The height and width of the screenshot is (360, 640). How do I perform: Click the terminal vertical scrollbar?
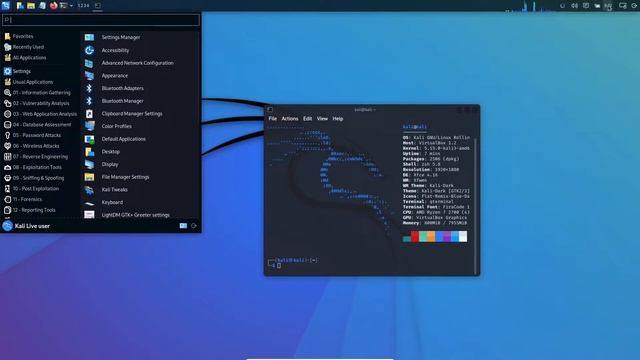tap(476, 206)
